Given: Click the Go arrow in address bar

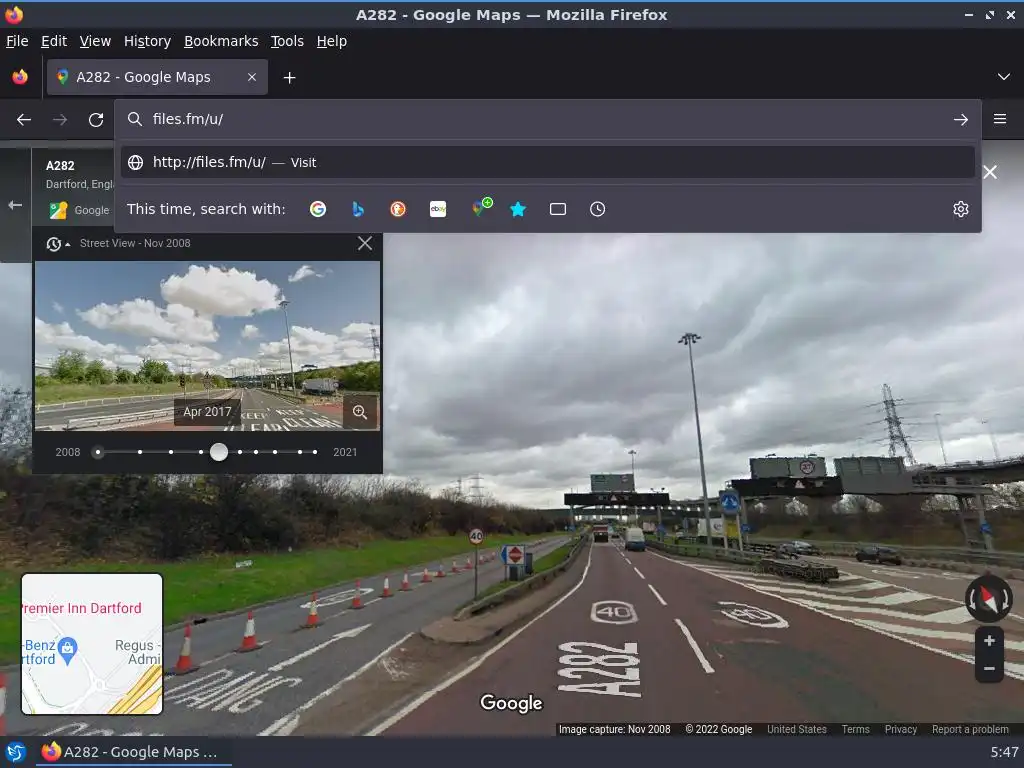Looking at the screenshot, I should coord(961,120).
